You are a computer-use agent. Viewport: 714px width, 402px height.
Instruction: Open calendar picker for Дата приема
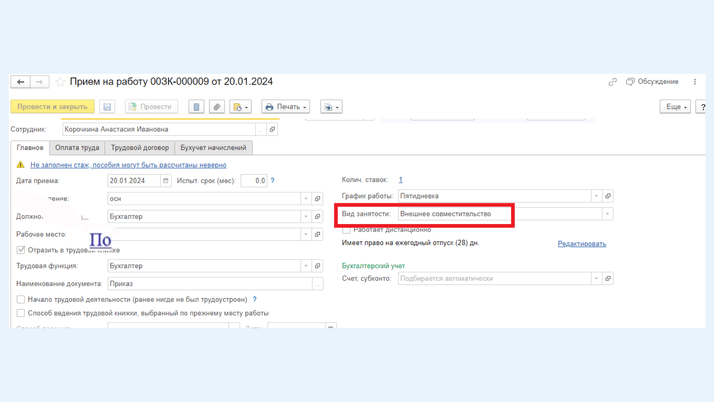pos(166,181)
